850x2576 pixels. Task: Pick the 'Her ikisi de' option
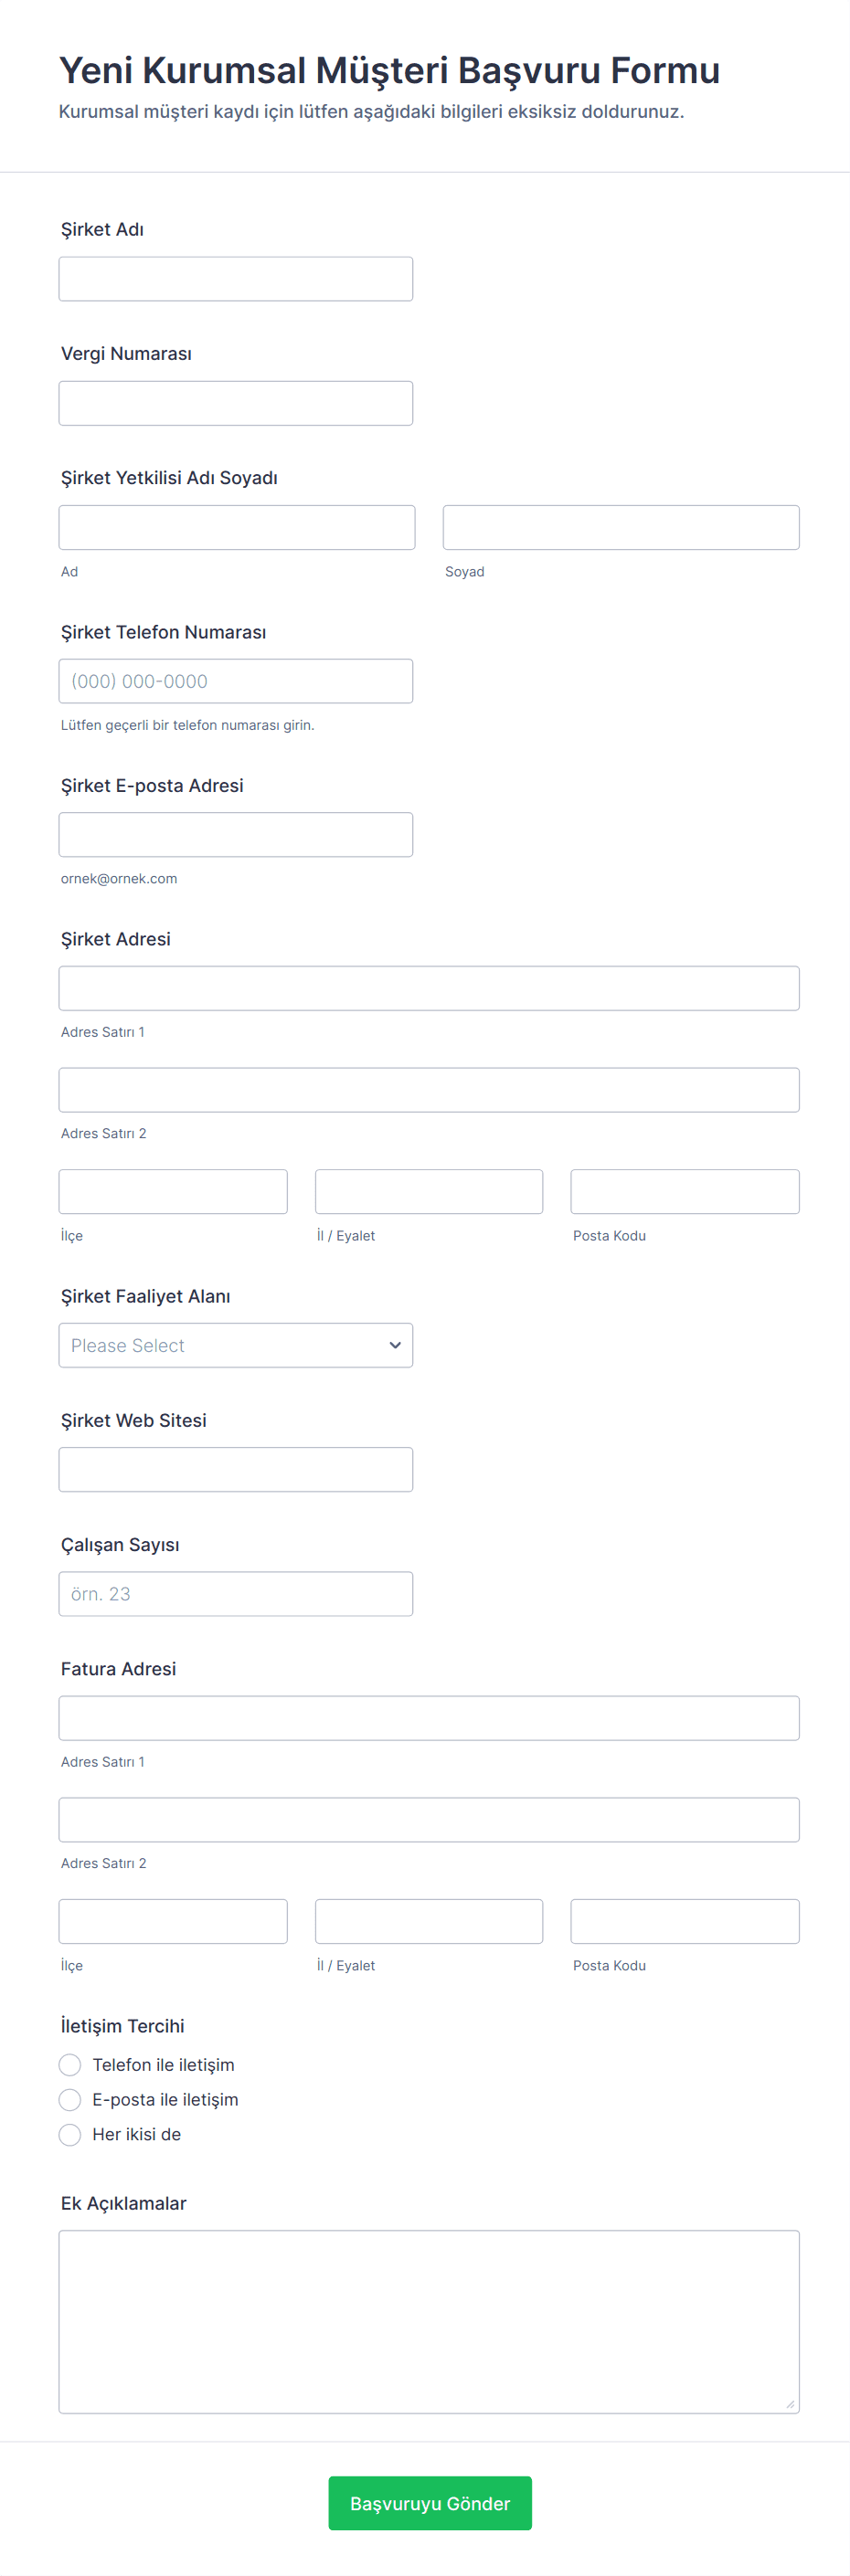[x=70, y=2134]
